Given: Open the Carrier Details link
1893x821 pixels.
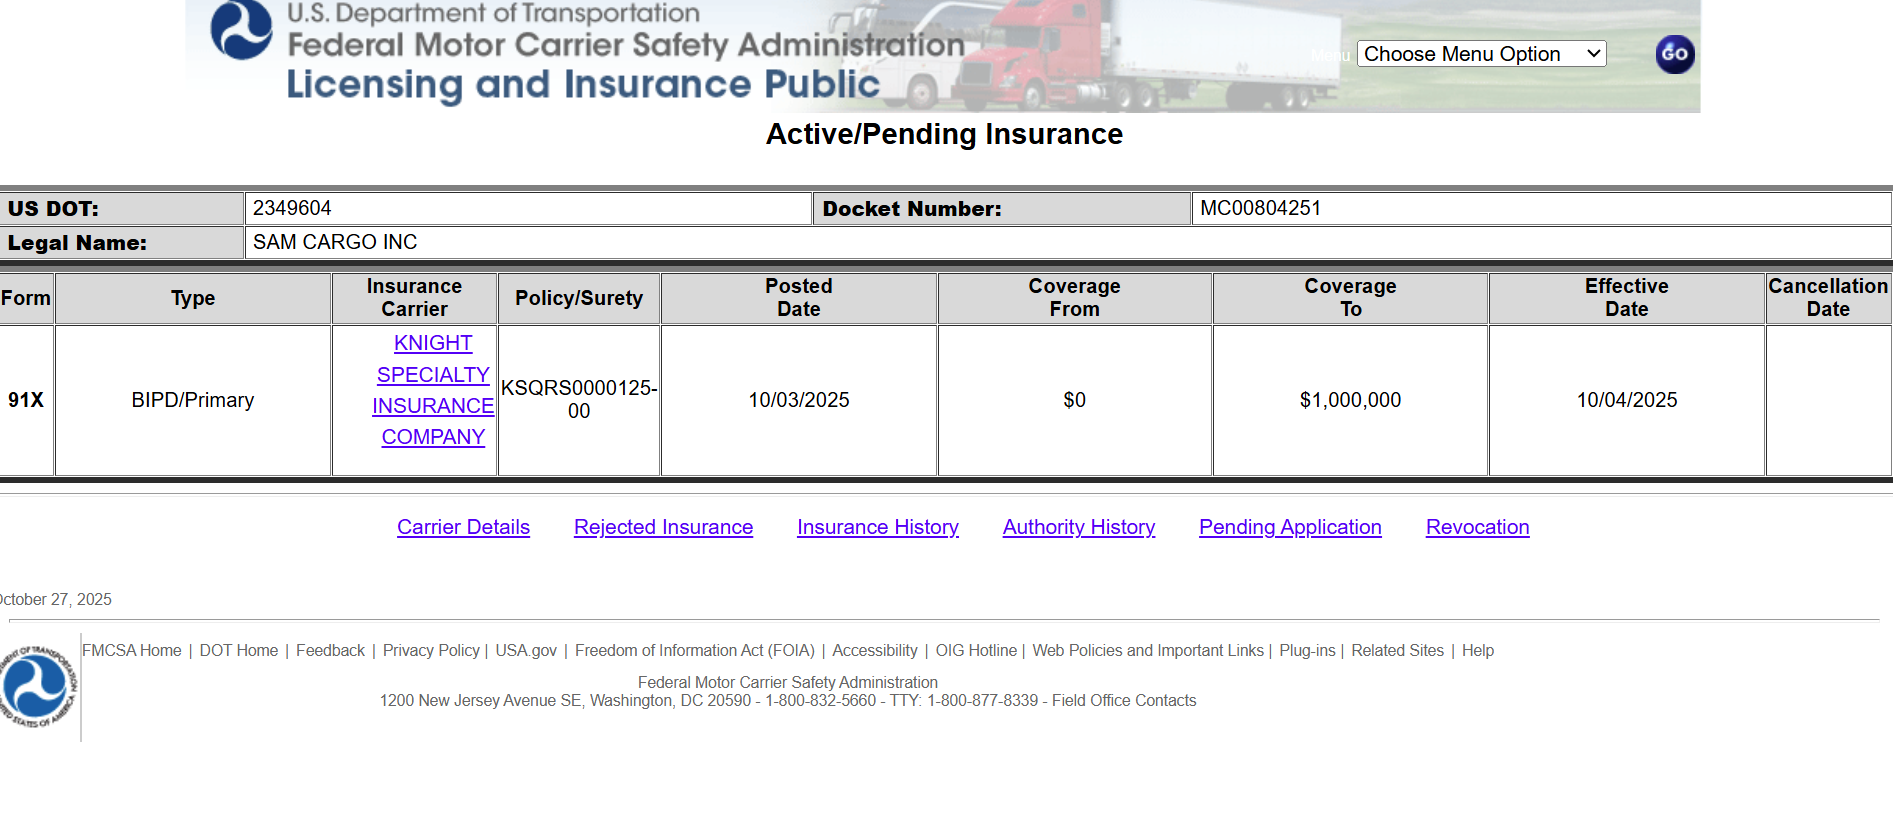Looking at the screenshot, I should (x=463, y=527).
